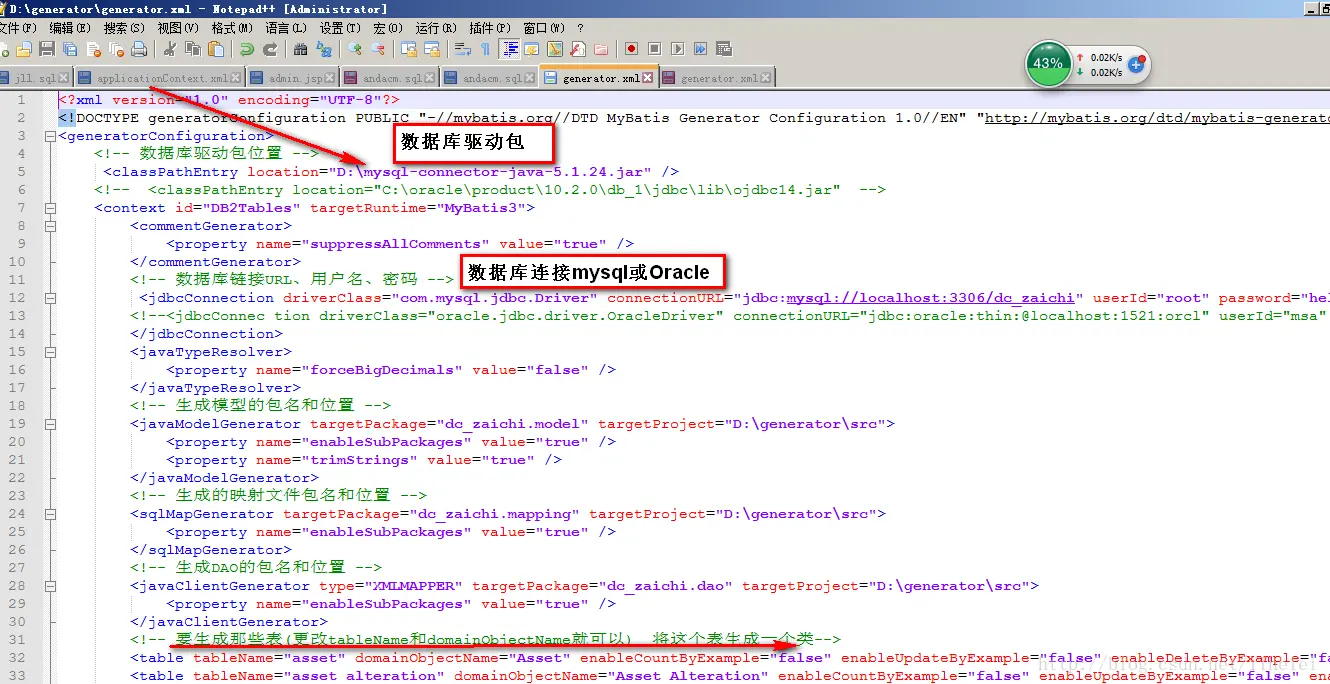1330x684 pixels.
Task: Open the 窗口(W) menu
Action: pos(544,28)
